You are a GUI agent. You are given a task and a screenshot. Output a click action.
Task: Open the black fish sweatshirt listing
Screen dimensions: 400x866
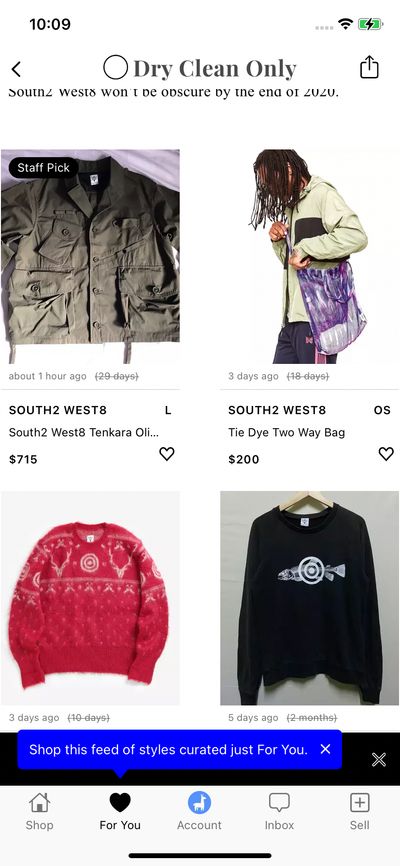(309, 598)
